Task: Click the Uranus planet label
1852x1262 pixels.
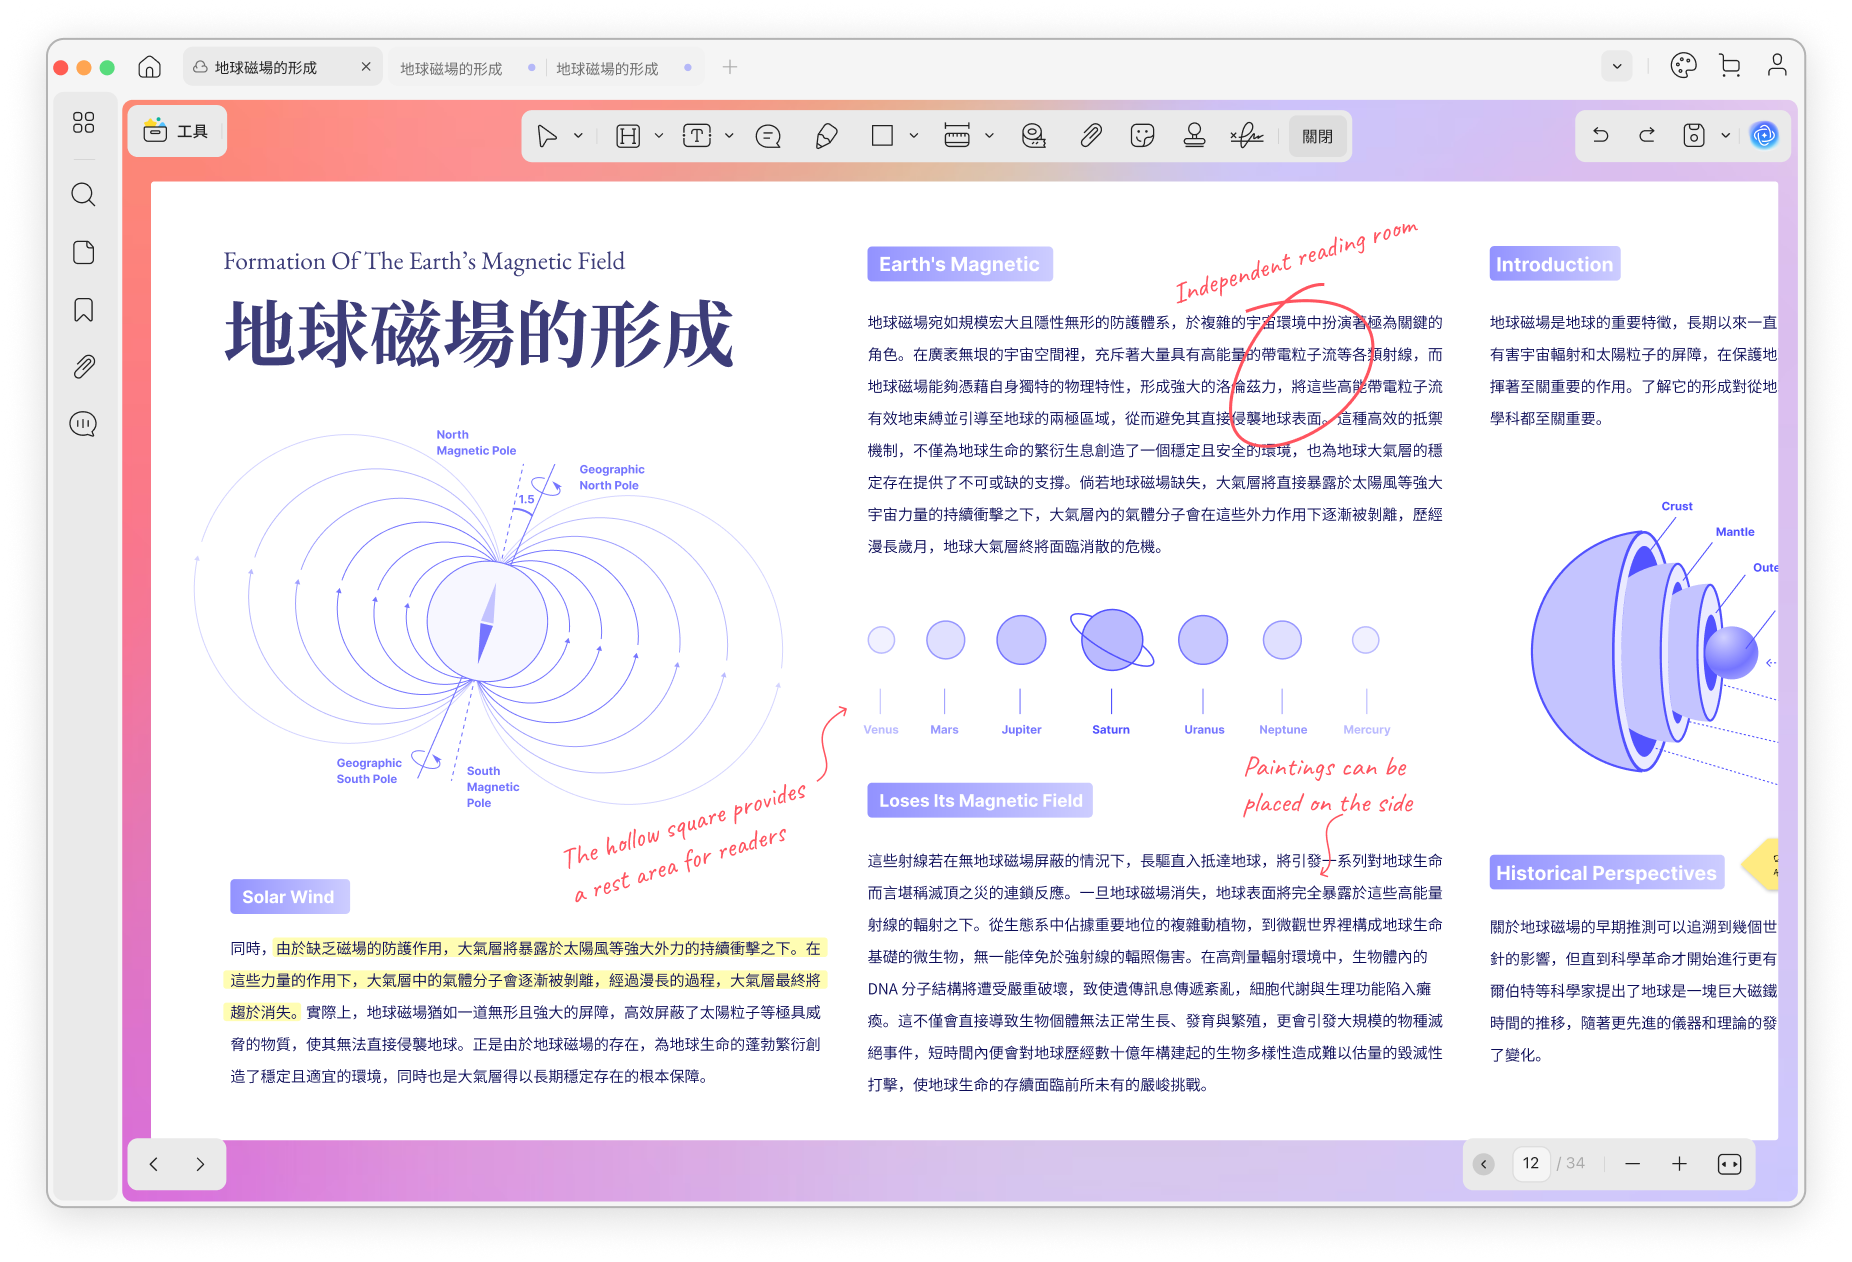Action: (x=1204, y=730)
